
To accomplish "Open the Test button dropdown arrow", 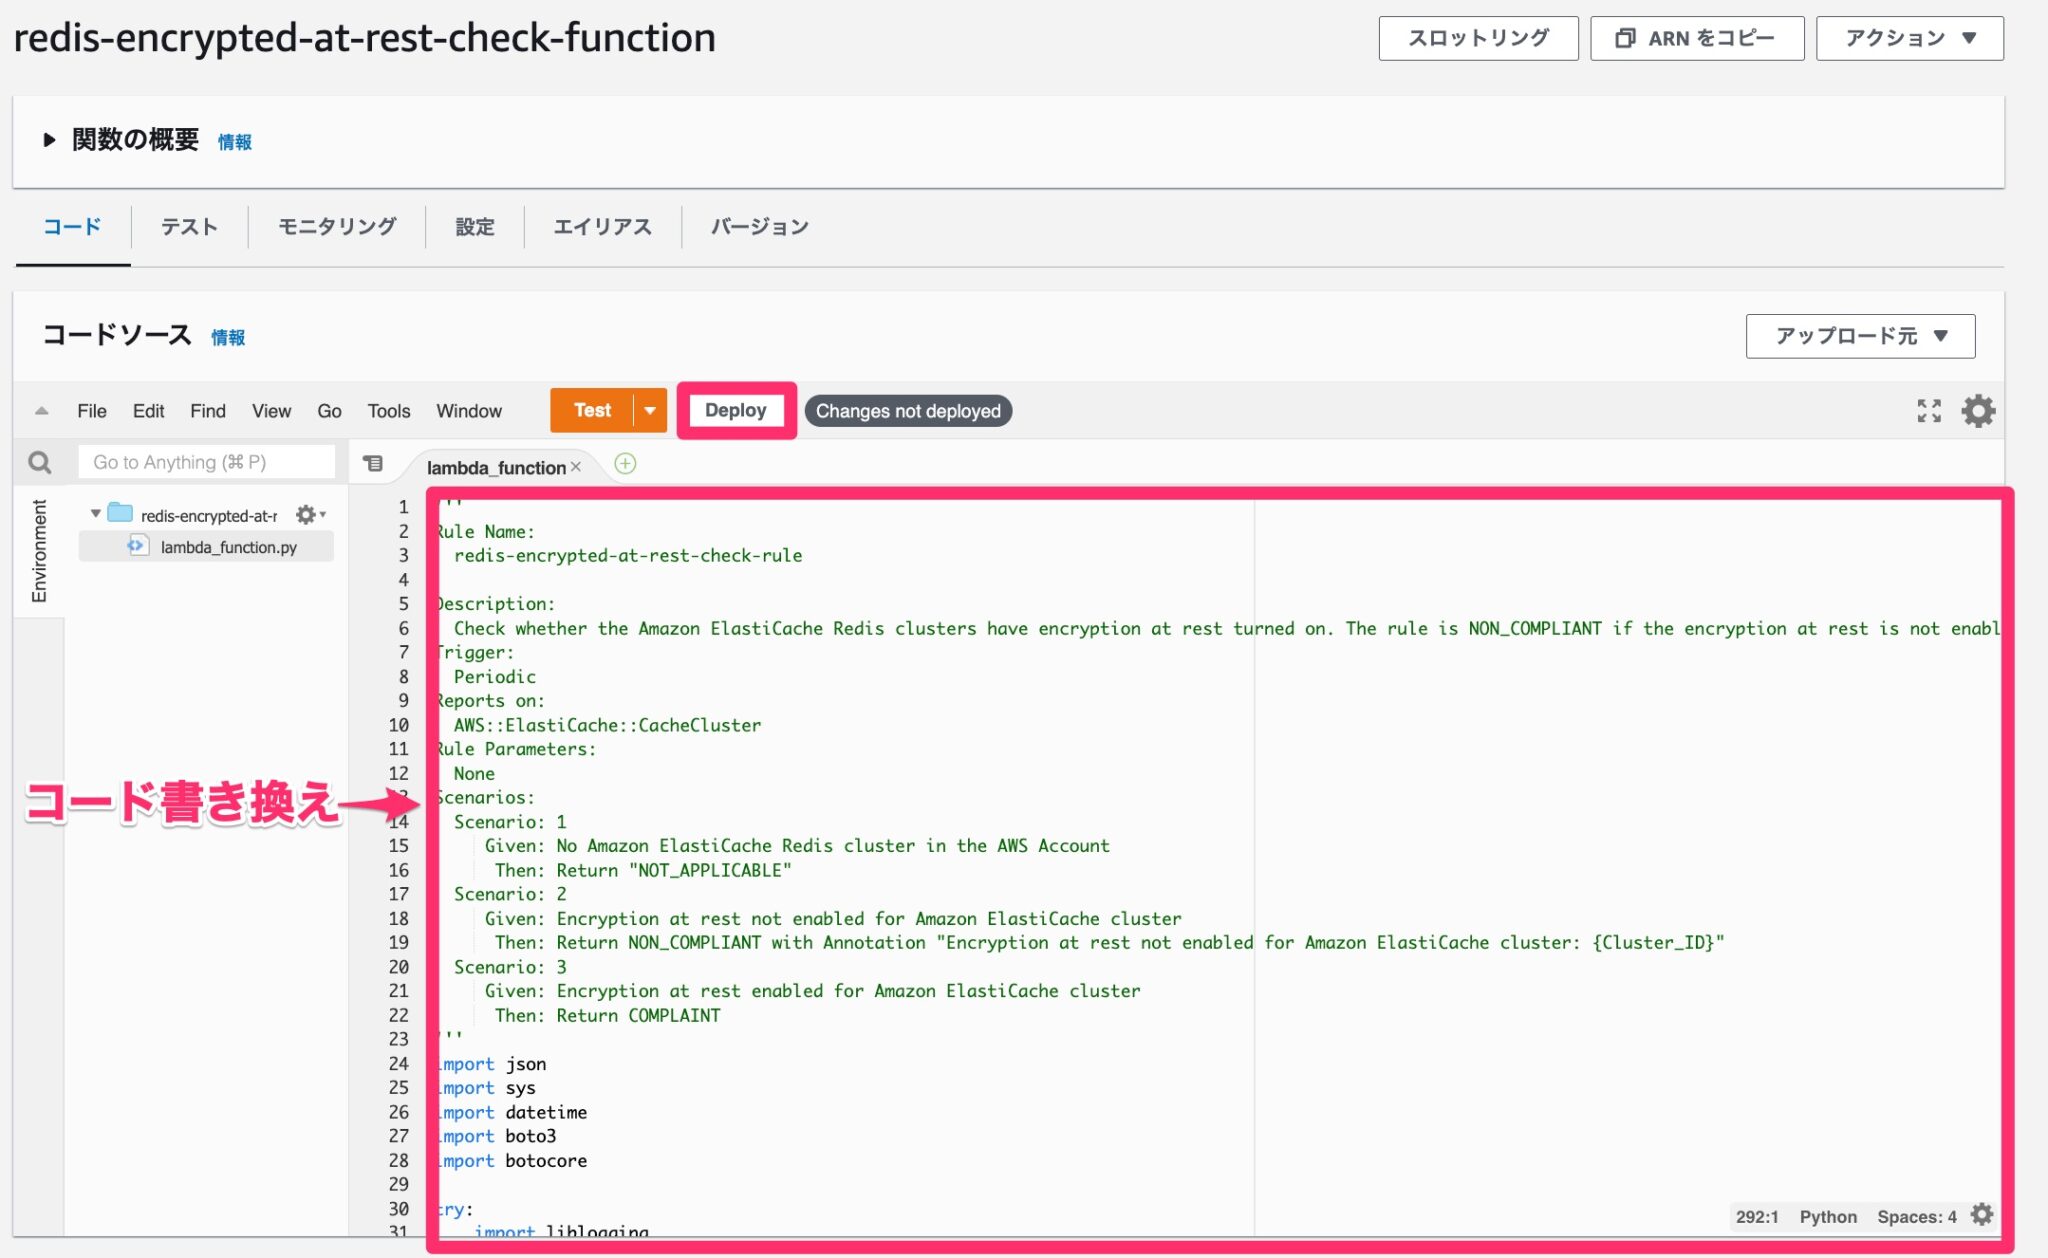I will click(x=650, y=410).
